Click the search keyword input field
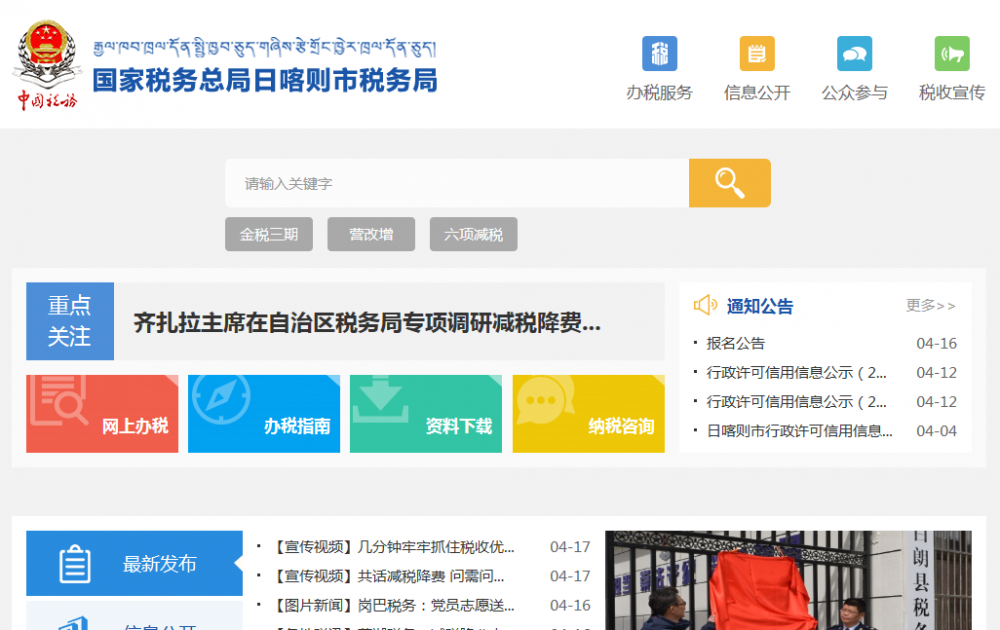Image resolution: width=1000 pixels, height=630 pixels. point(450,183)
